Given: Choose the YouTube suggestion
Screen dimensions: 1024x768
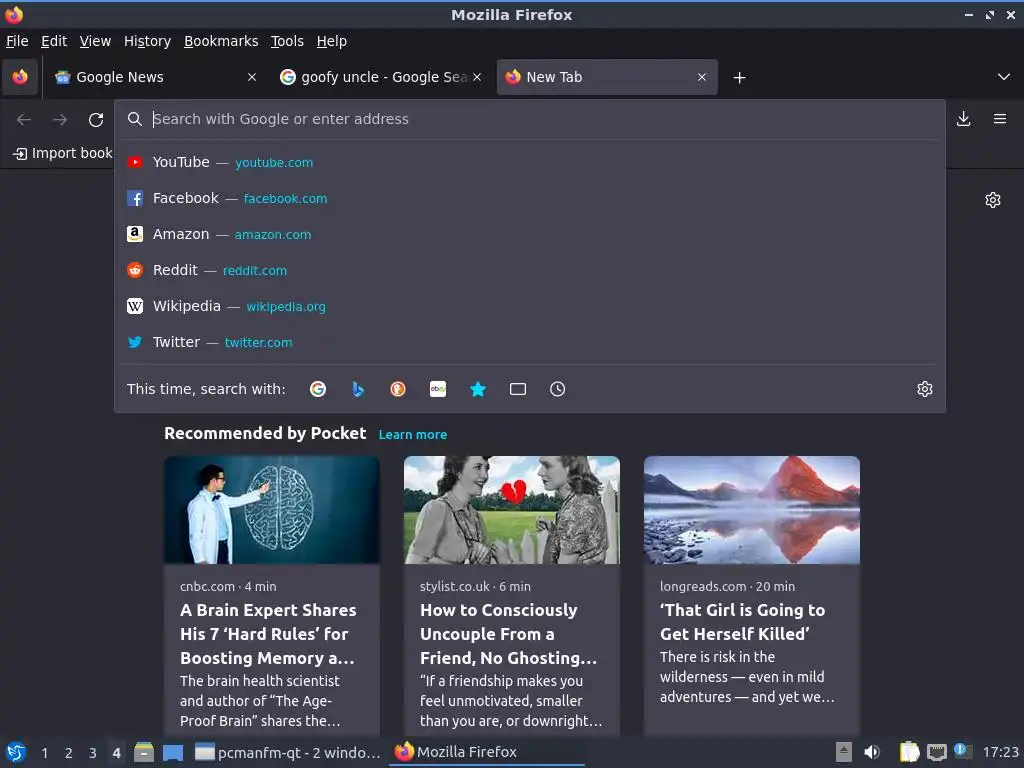Looking at the screenshot, I should coord(530,162).
